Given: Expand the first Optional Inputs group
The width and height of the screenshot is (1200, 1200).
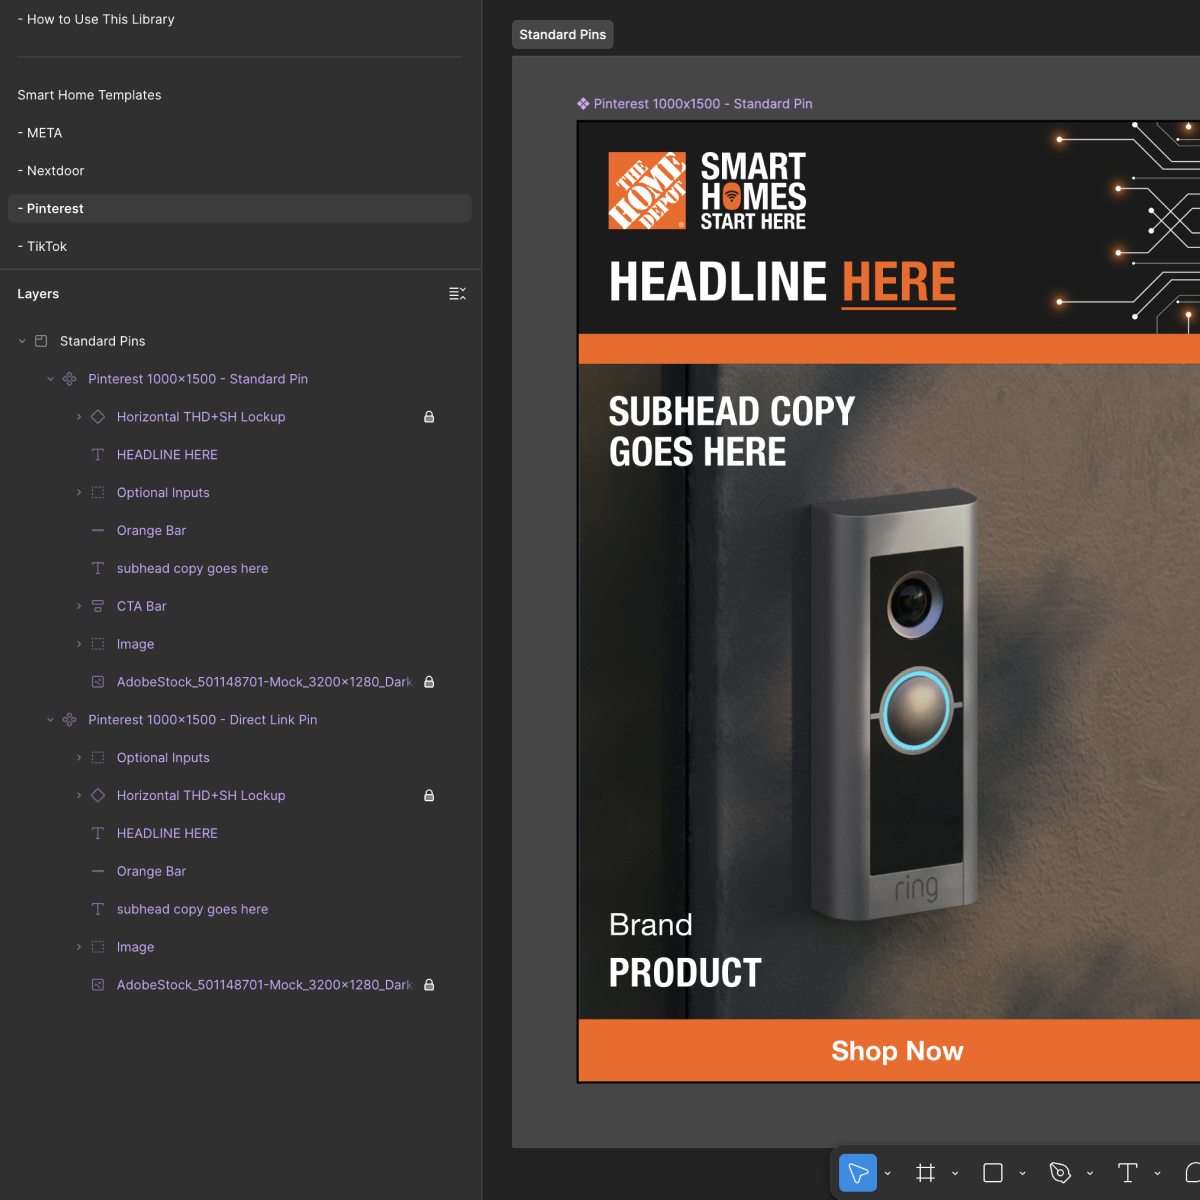Looking at the screenshot, I should 79,493.
